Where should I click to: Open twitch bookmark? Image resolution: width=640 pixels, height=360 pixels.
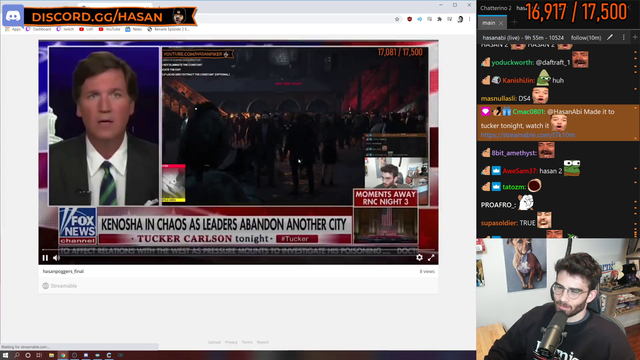65,29
